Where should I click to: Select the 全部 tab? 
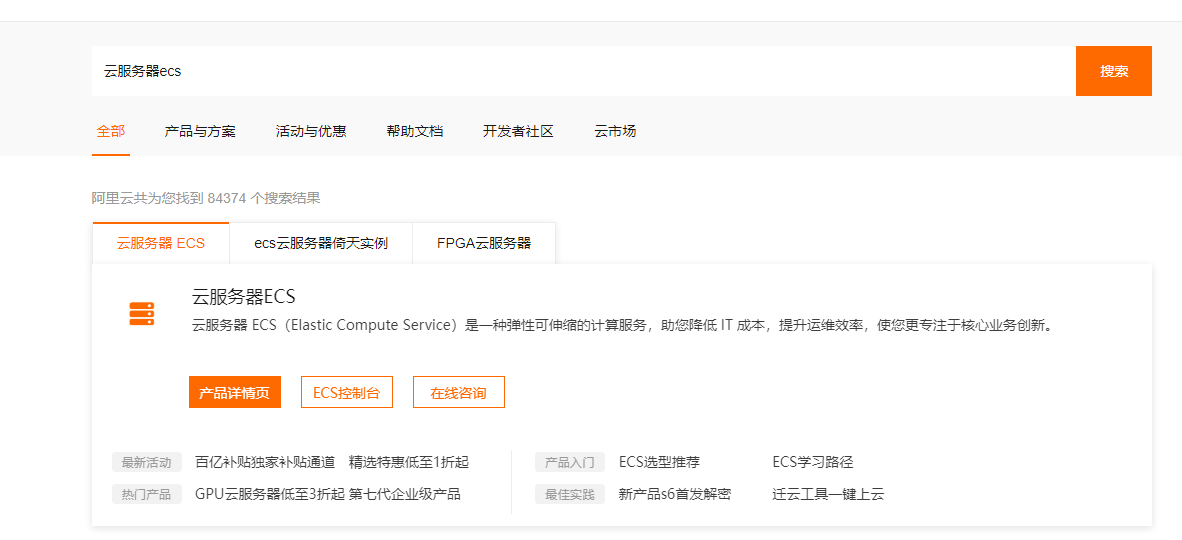111,131
